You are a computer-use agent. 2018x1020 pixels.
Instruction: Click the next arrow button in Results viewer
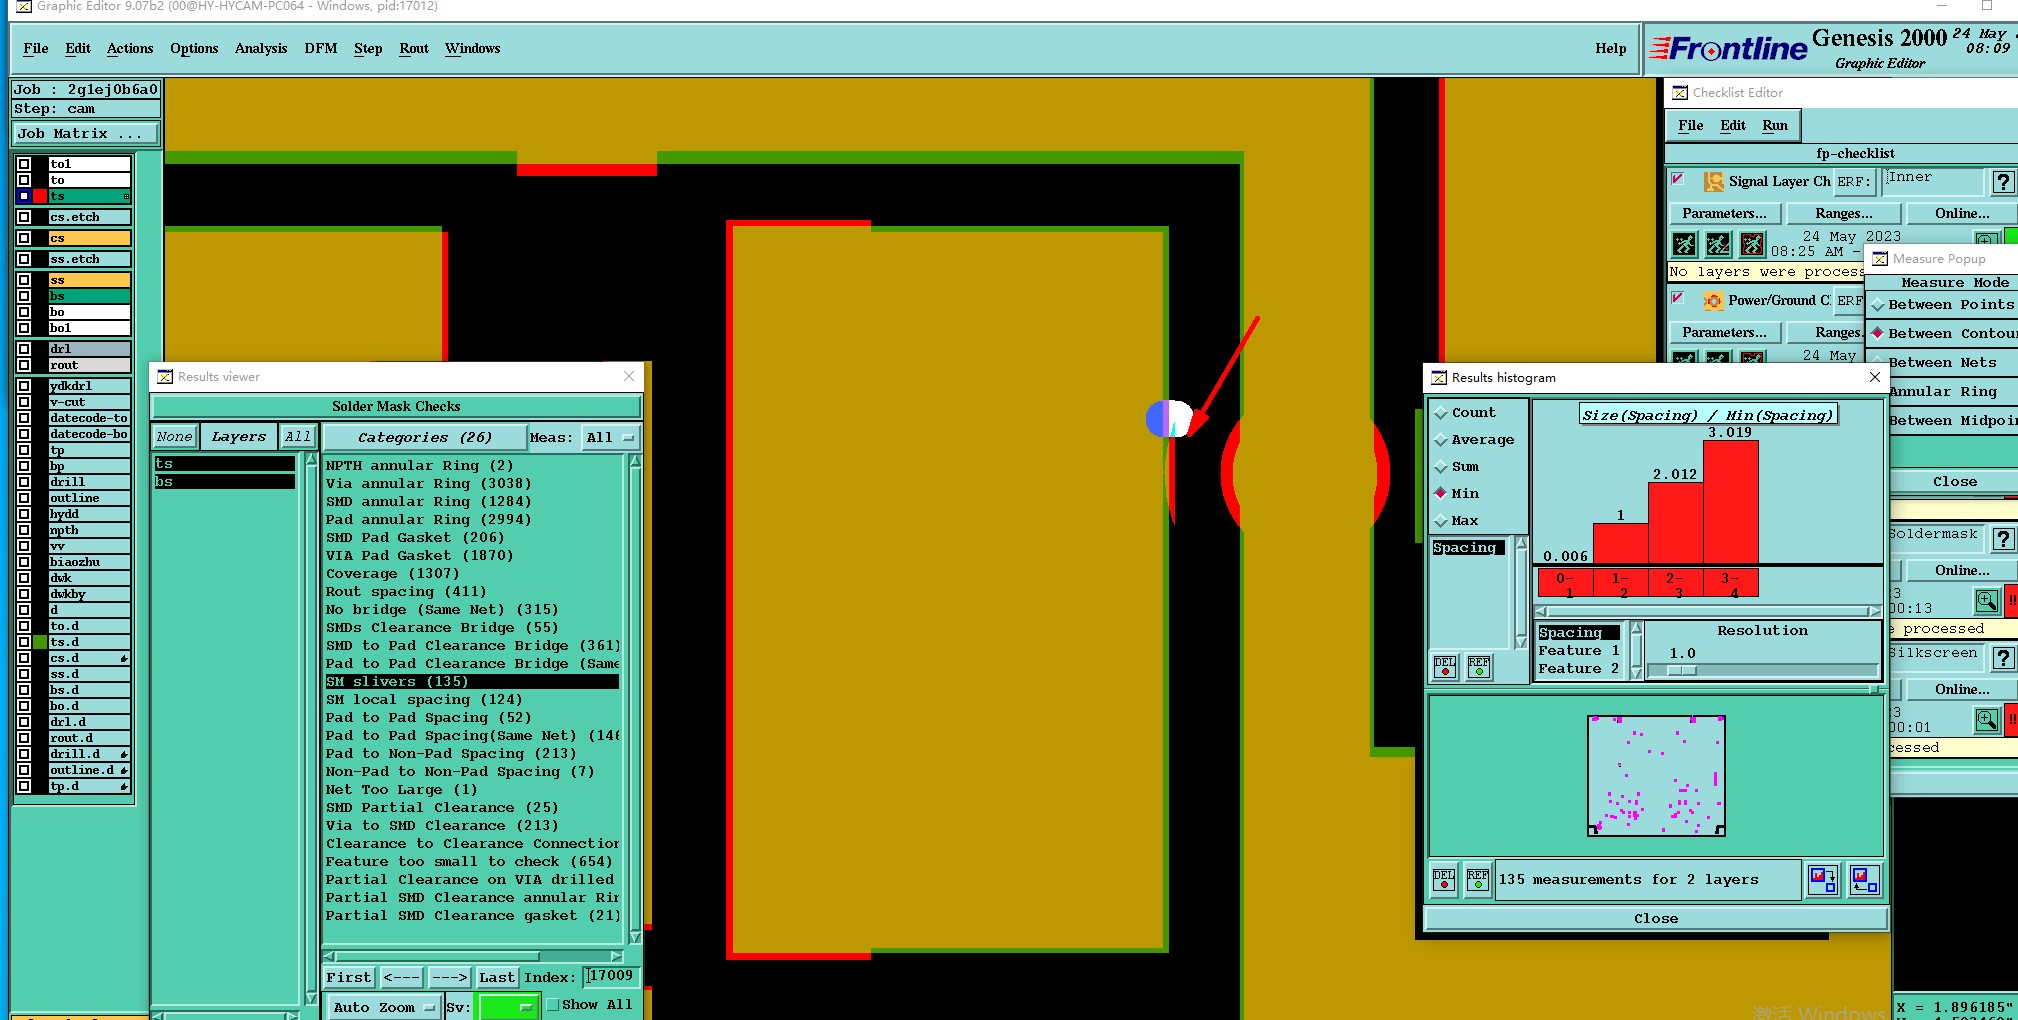click(449, 977)
